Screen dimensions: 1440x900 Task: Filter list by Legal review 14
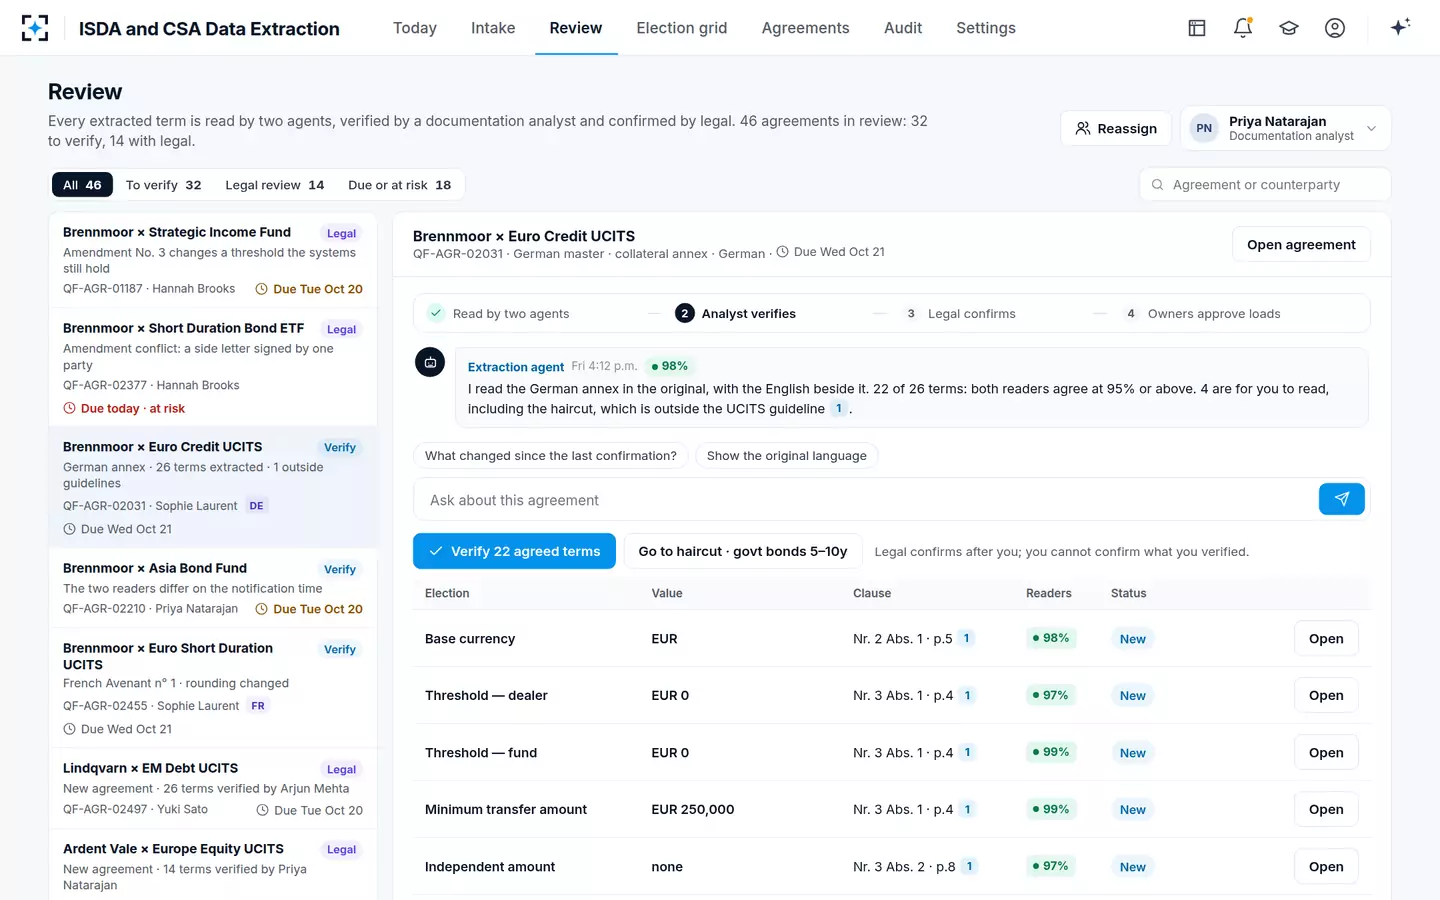tap(275, 185)
